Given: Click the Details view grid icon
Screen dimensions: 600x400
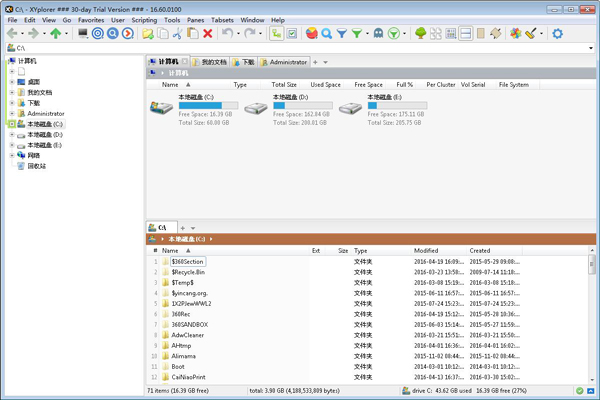Looking at the screenshot, I should click(451, 34).
